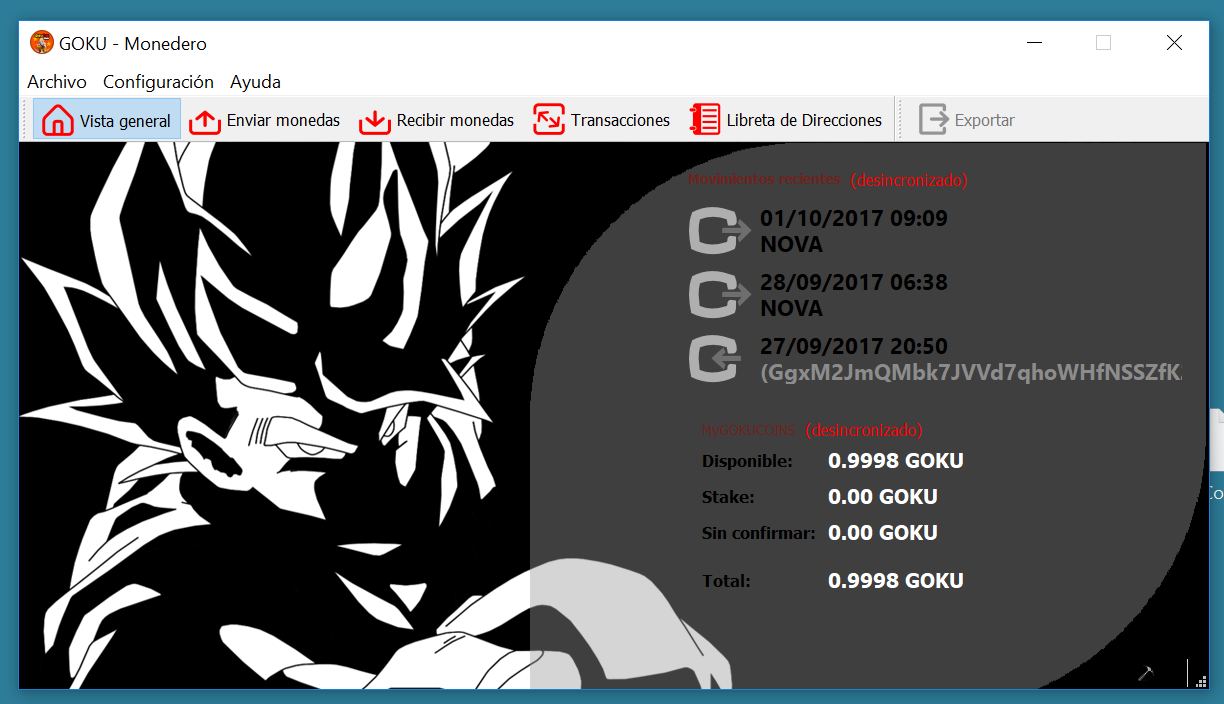This screenshot has width=1224, height=704.
Task: Click the Disponible: label
Action: pyautogui.click(x=747, y=461)
